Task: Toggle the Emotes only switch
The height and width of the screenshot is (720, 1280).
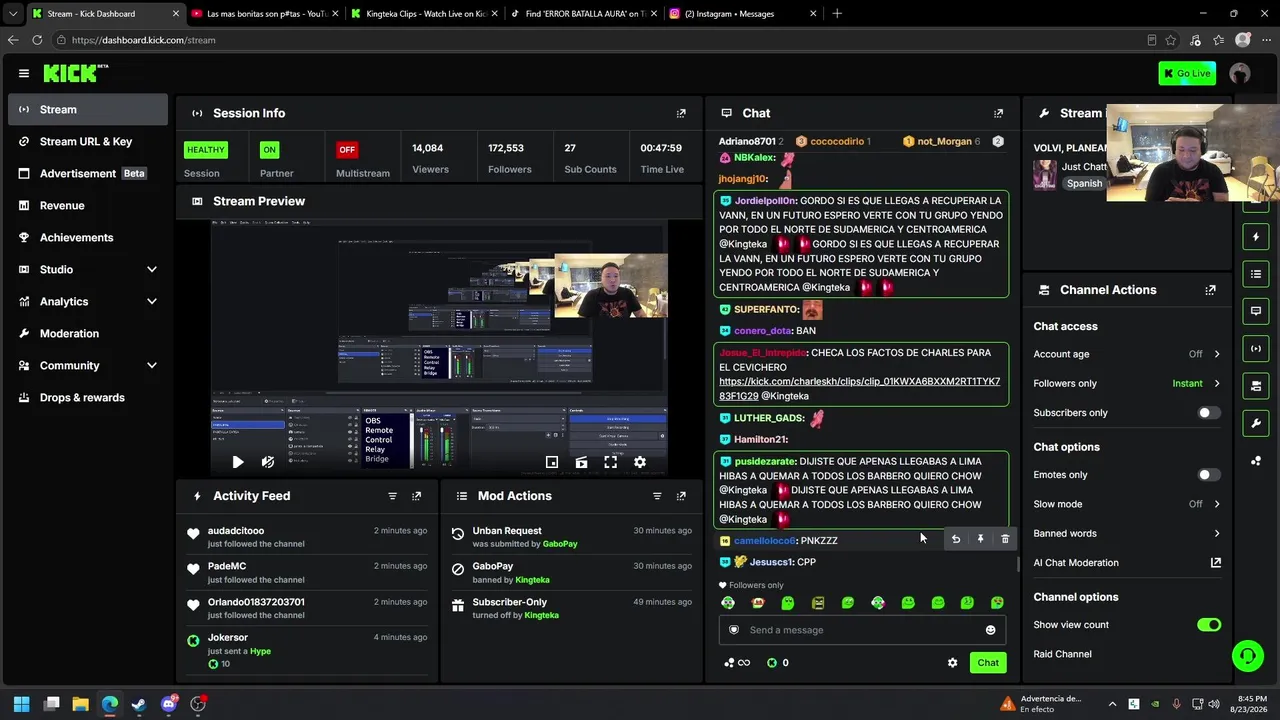Action: [1209, 475]
